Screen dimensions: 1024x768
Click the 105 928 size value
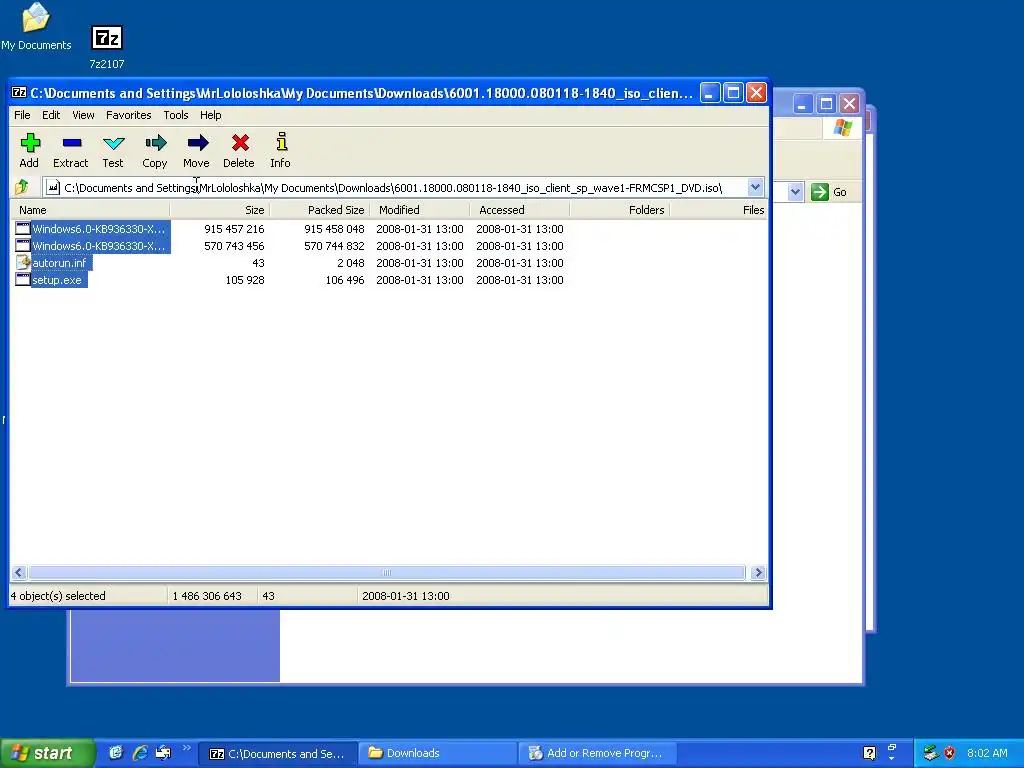point(244,280)
